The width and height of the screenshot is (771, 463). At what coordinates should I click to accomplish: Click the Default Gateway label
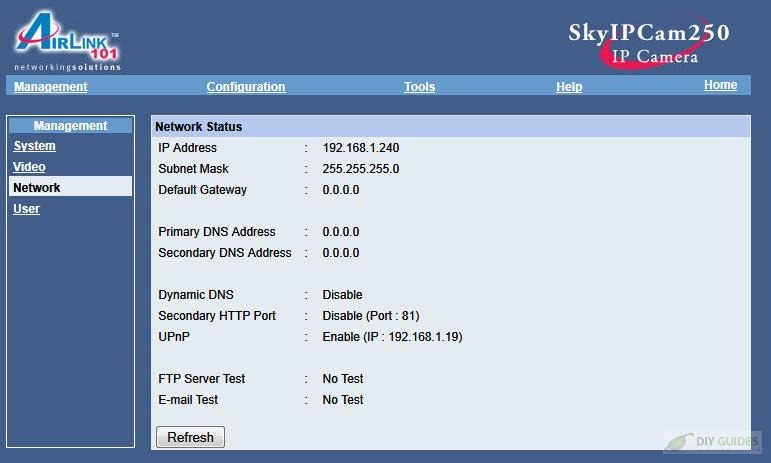click(x=202, y=190)
